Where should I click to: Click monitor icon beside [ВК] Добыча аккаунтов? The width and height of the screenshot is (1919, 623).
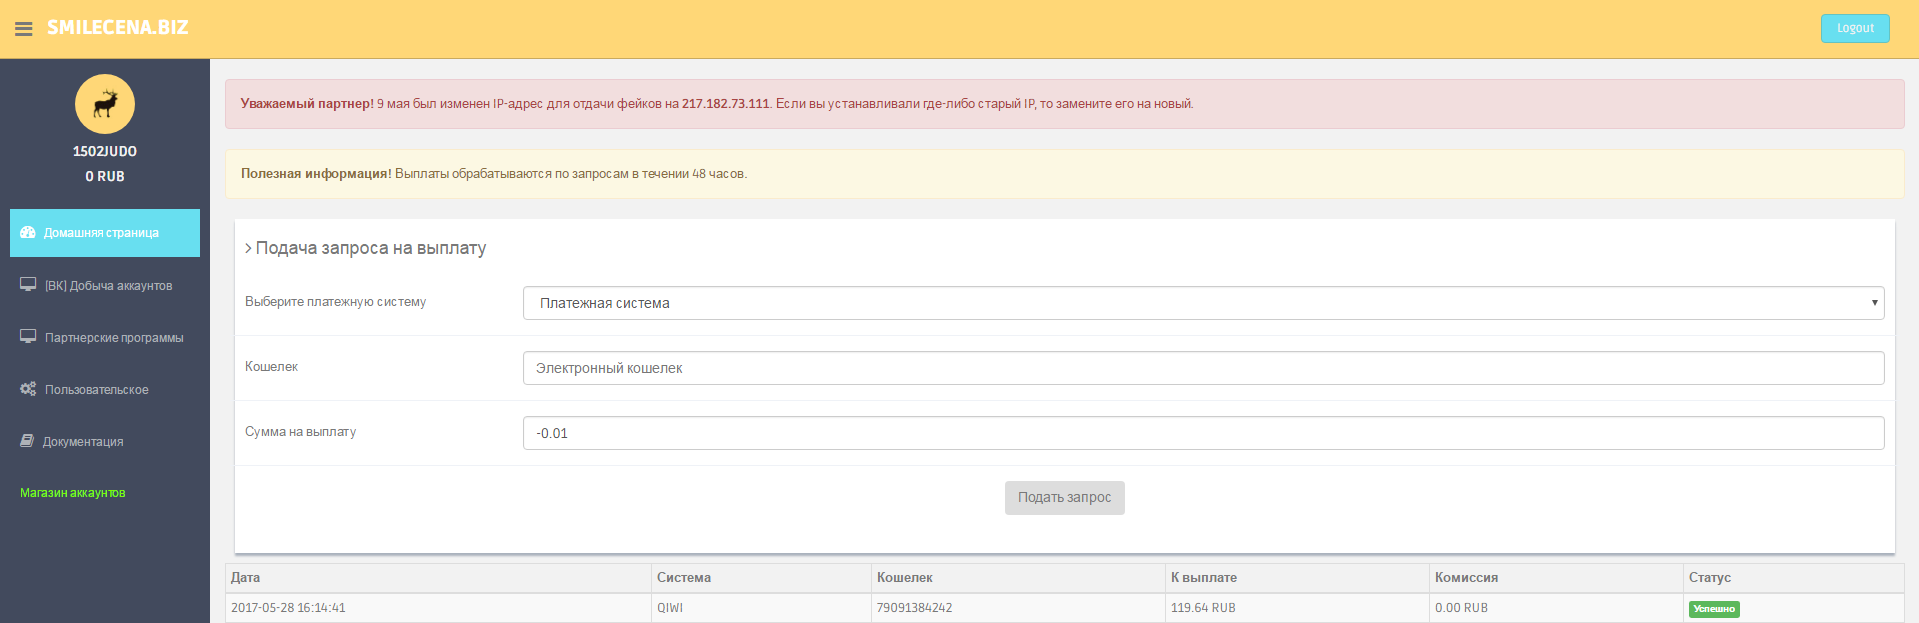point(28,285)
